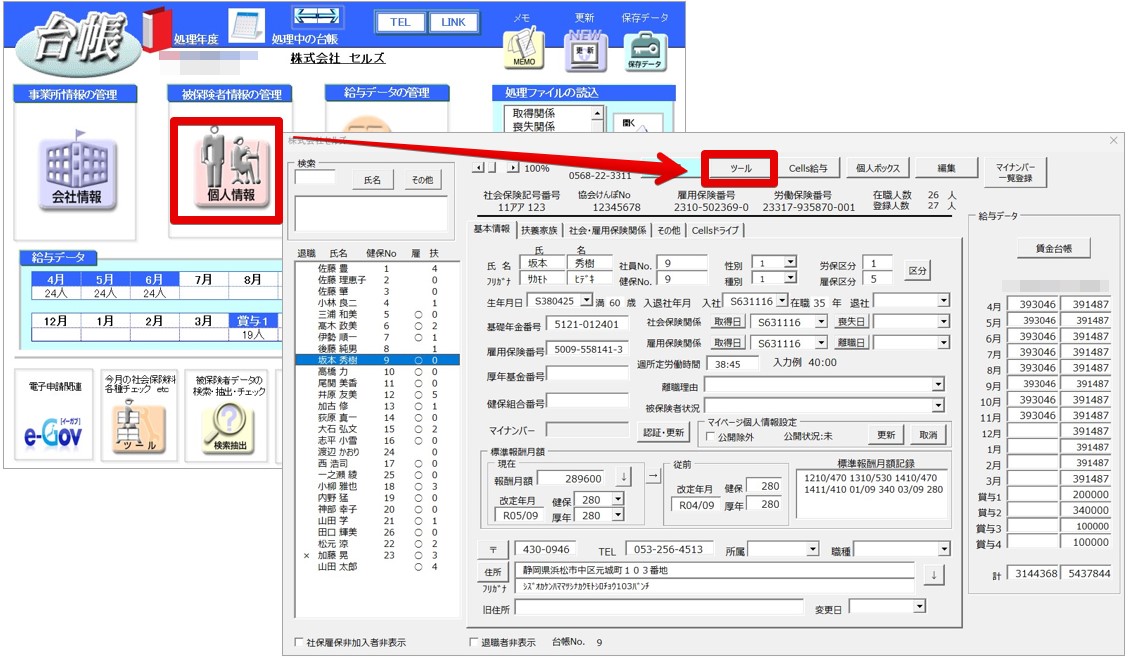
Task: Select 山田 太郎 in the employee list
Action: pyautogui.click(x=378, y=566)
